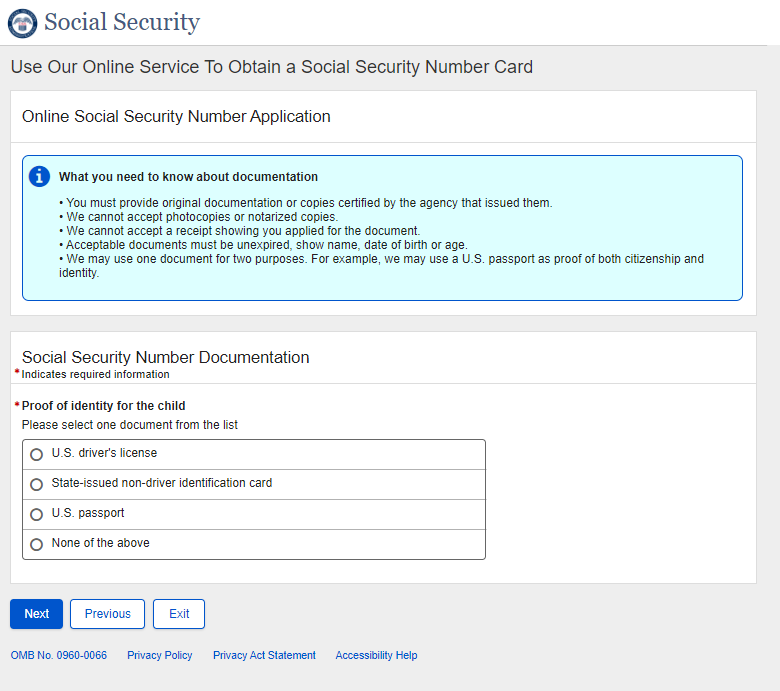Open the OMB No. 0960-0066 link
Viewport: 780px width, 691px height.
pos(59,656)
